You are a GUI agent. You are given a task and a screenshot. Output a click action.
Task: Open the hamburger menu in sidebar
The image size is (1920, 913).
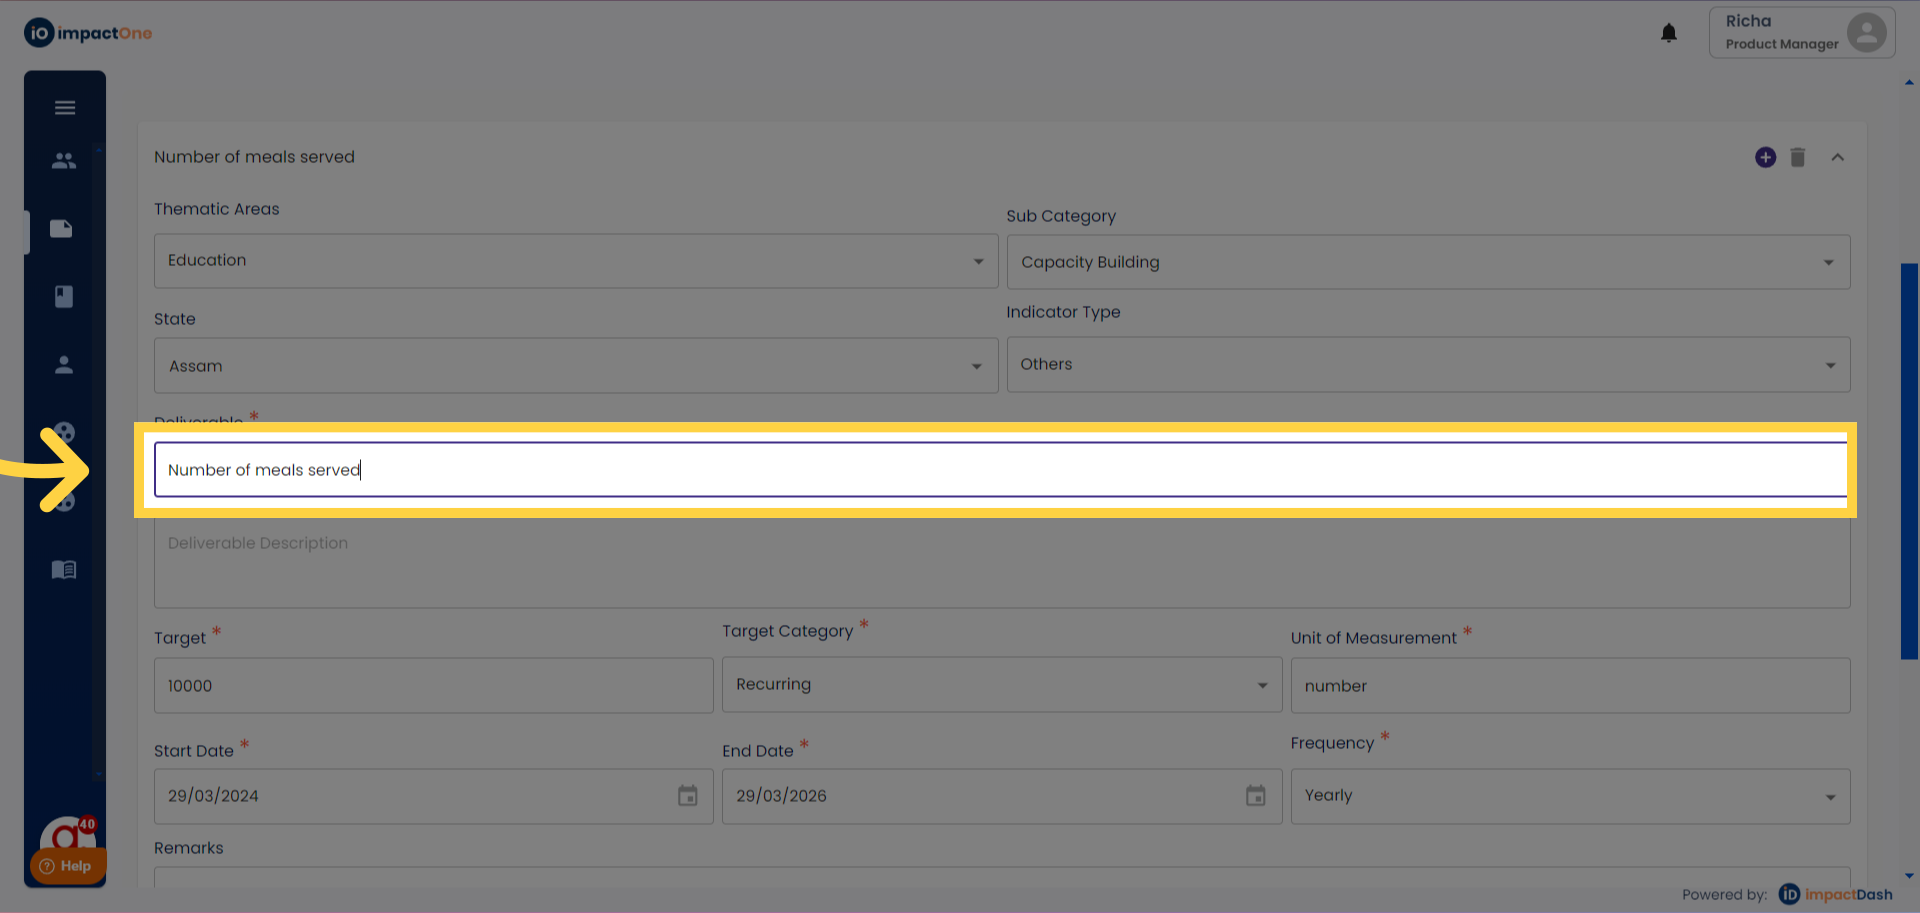pos(65,108)
